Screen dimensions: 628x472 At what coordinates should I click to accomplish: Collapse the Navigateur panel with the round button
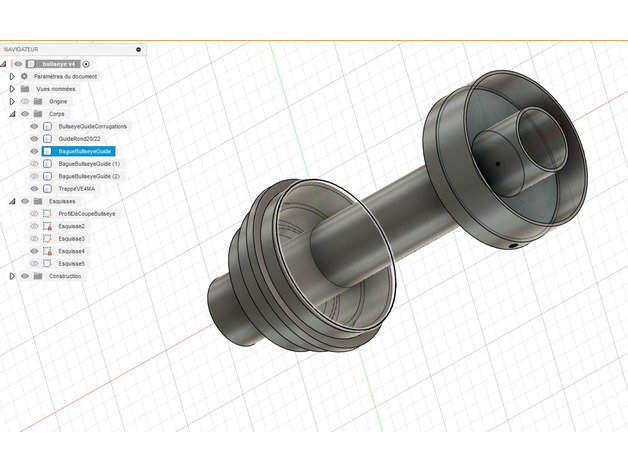[138, 48]
